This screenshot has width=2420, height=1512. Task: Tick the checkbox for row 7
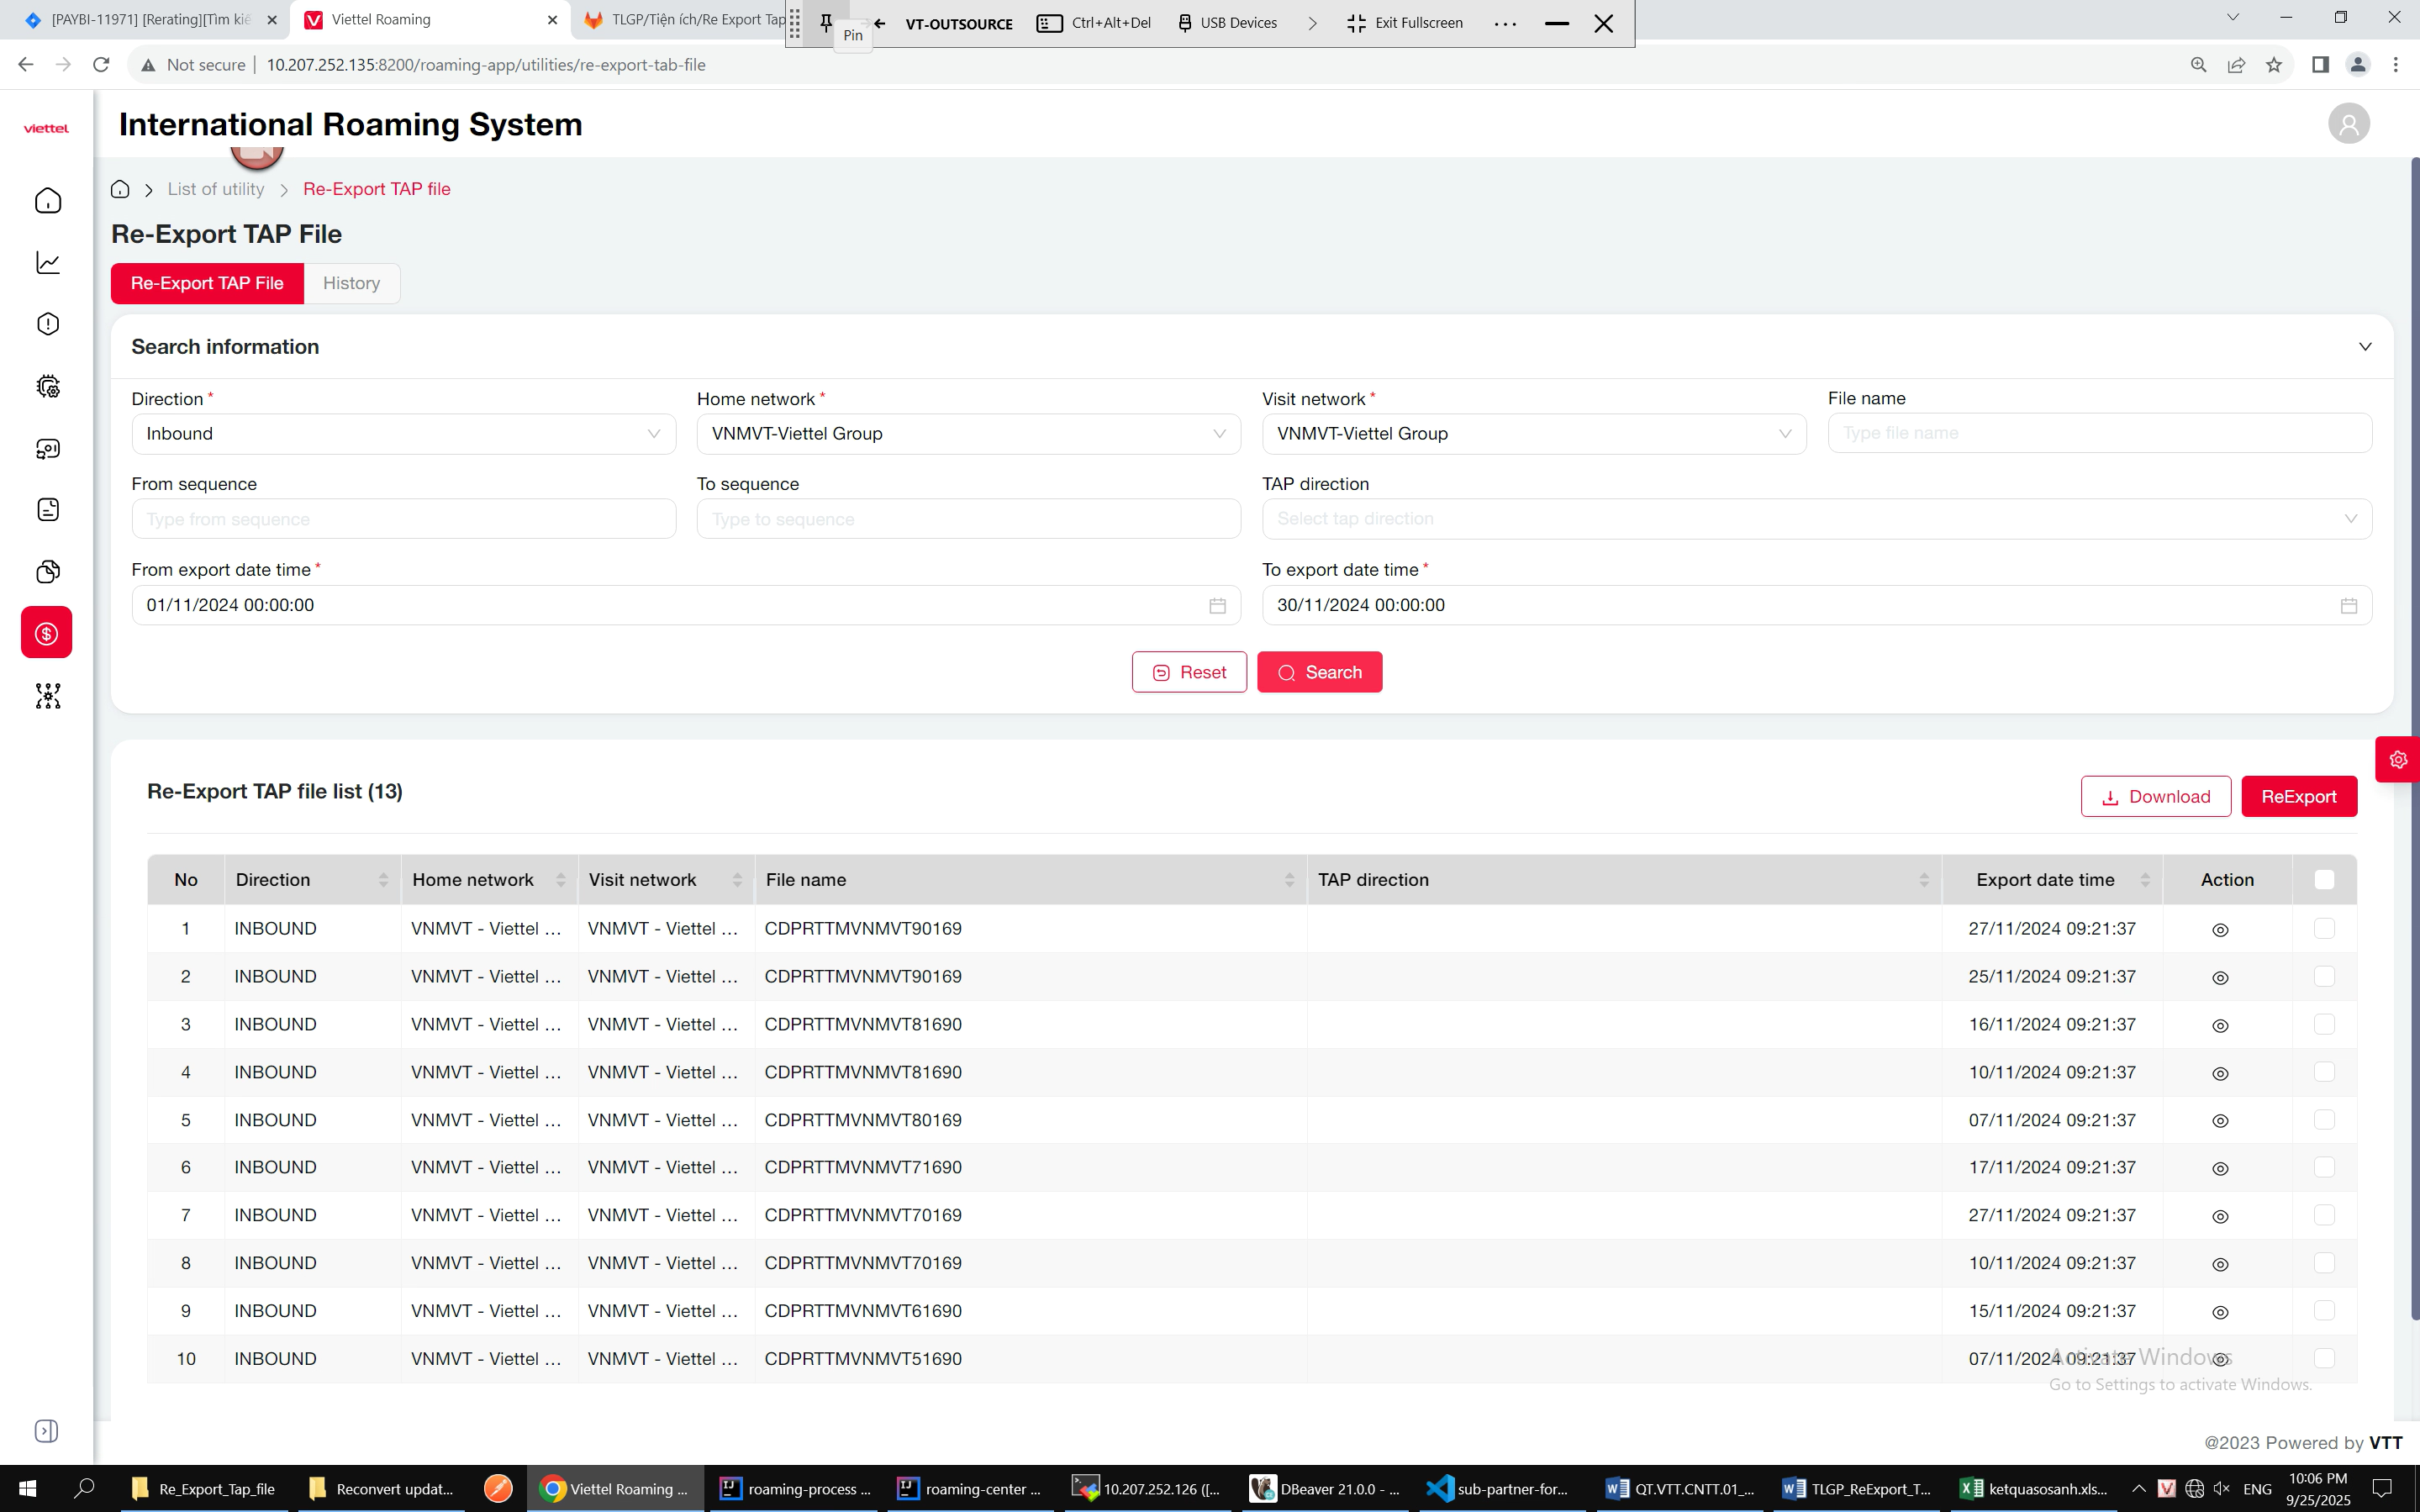click(2323, 1215)
